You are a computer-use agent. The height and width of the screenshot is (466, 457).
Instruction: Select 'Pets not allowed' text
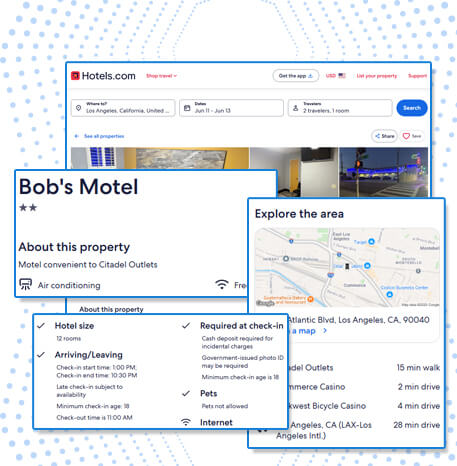click(225, 406)
